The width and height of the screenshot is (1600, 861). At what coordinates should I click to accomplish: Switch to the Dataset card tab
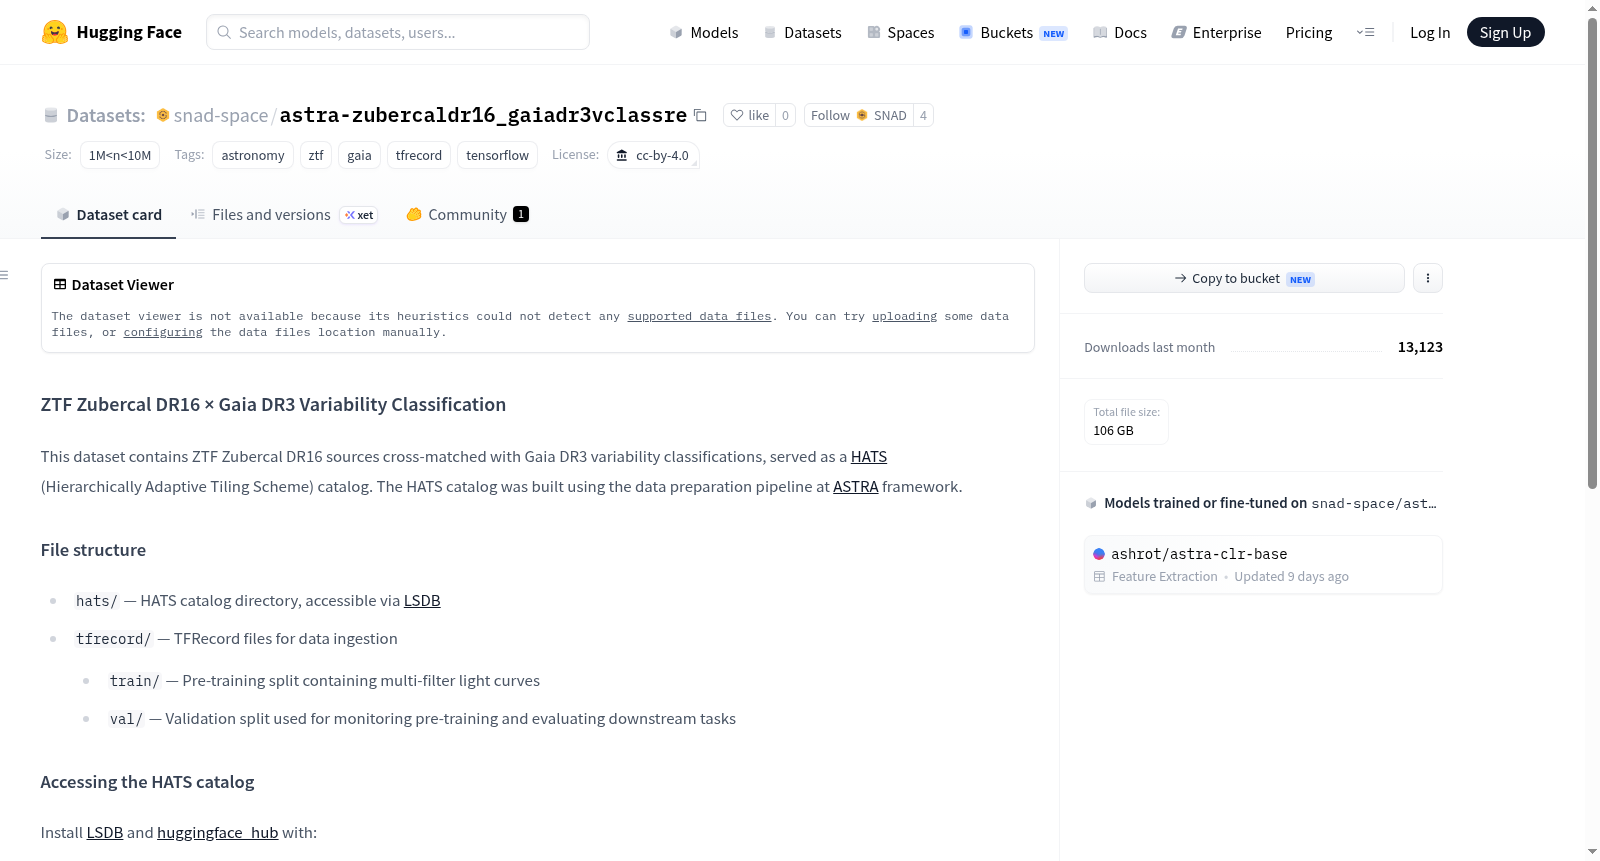pos(109,214)
